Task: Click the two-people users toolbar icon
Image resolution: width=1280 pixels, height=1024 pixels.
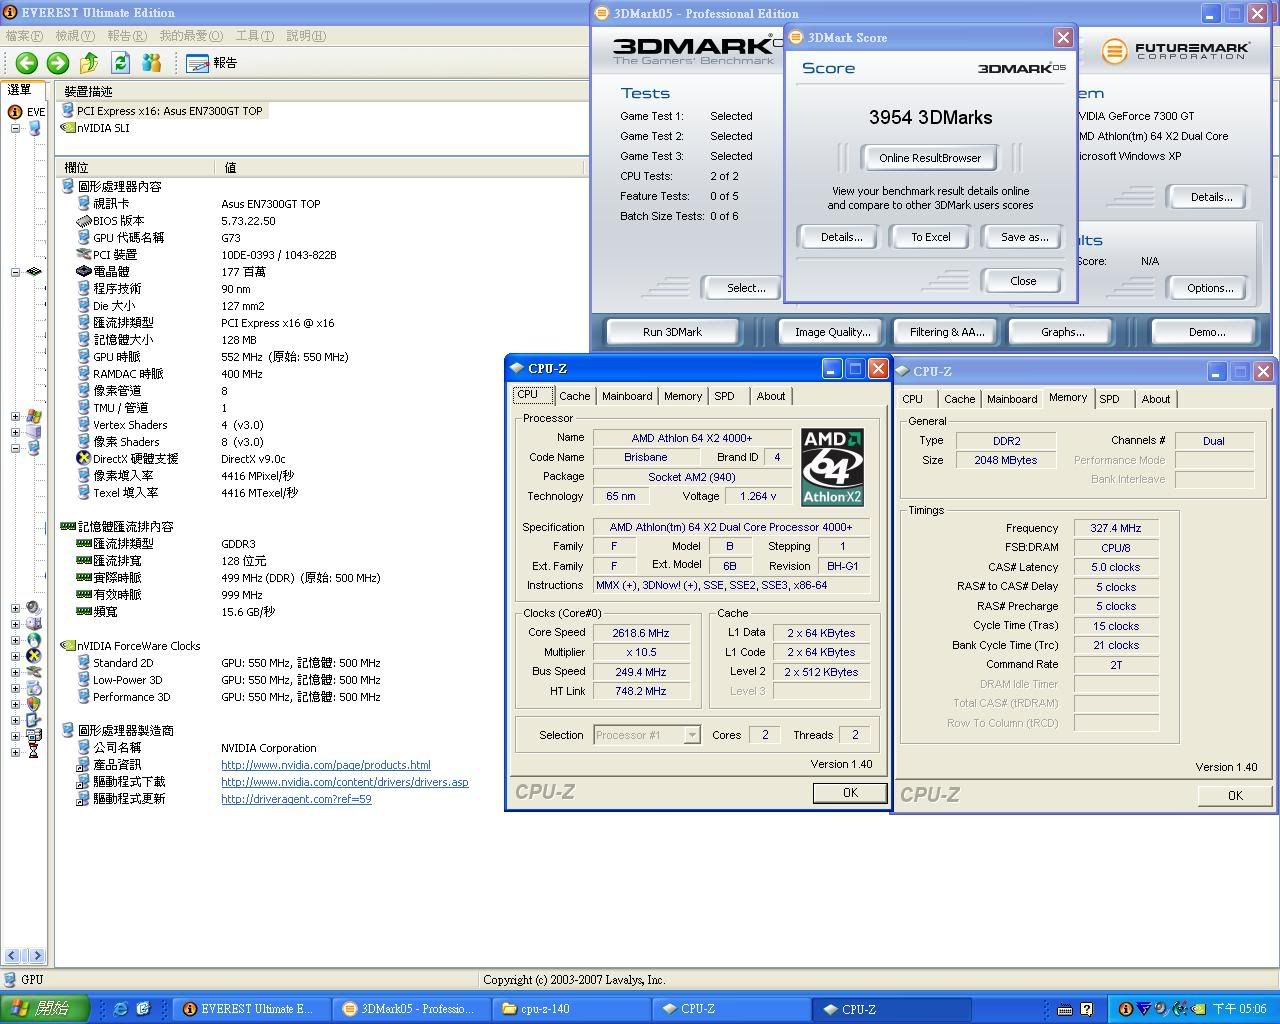Action: tap(152, 63)
